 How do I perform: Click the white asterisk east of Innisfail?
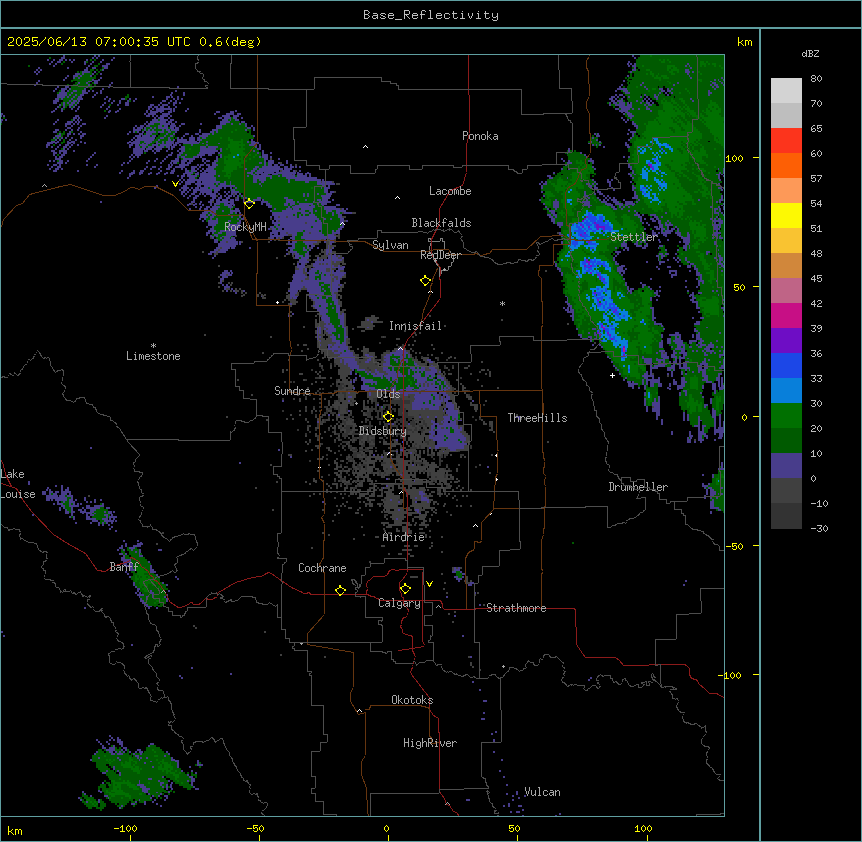click(502, 303)
